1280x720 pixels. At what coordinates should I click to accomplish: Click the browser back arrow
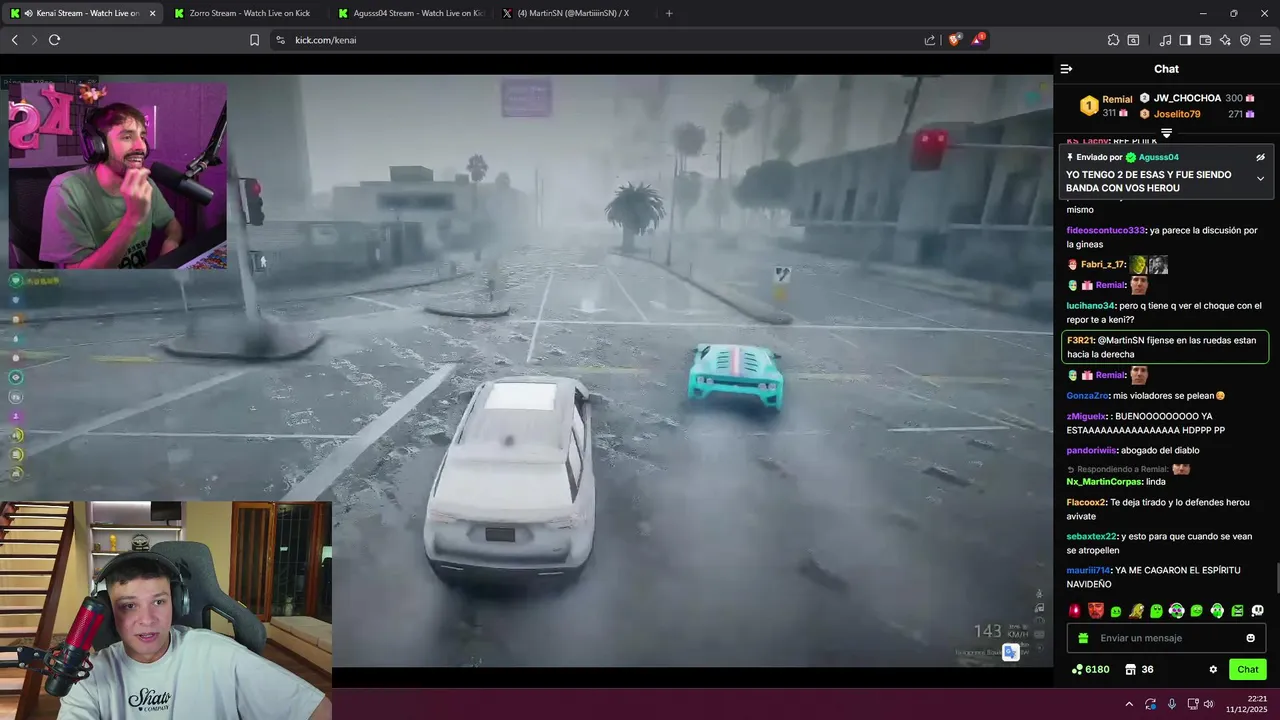pyautogui.click(x=14, y=40)
